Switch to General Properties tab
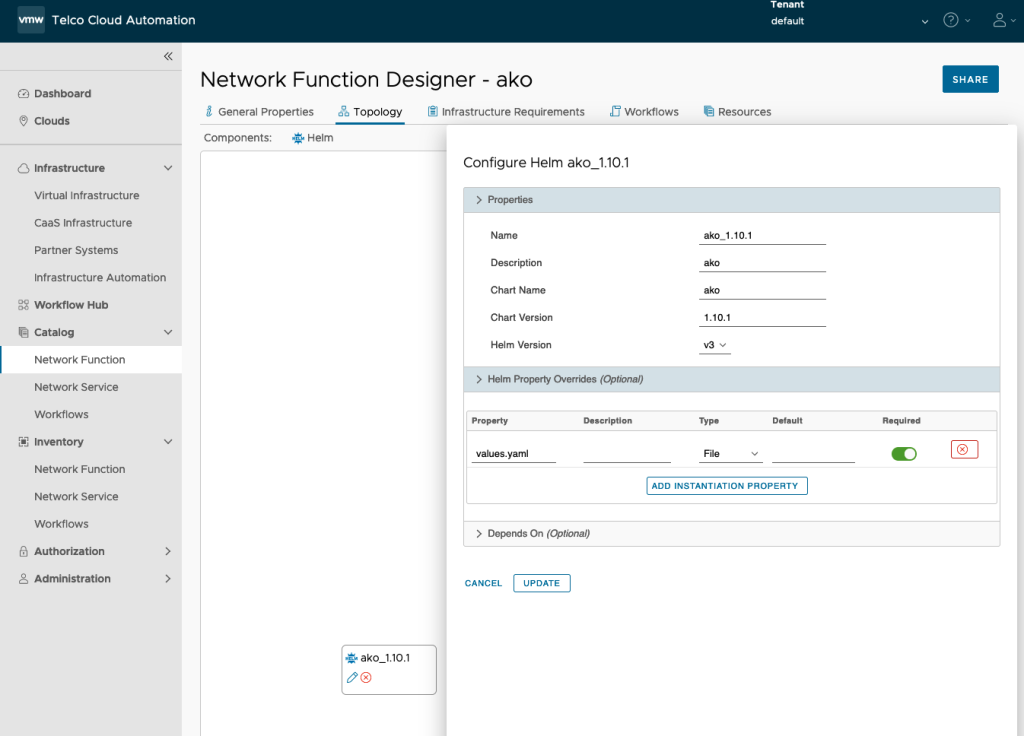This screenshot has width=1024, height=736. (259, 112)
